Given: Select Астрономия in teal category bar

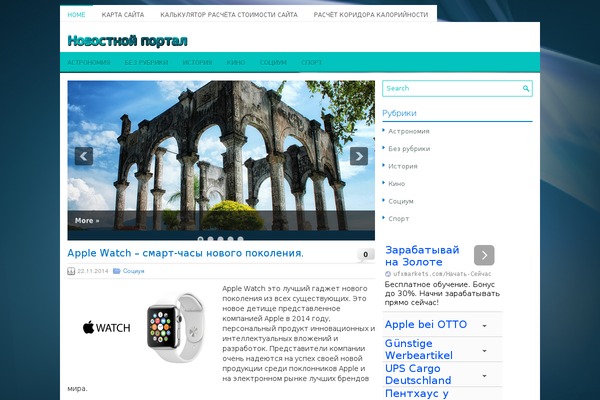Looking at the screenshot, I should [89, 62].
